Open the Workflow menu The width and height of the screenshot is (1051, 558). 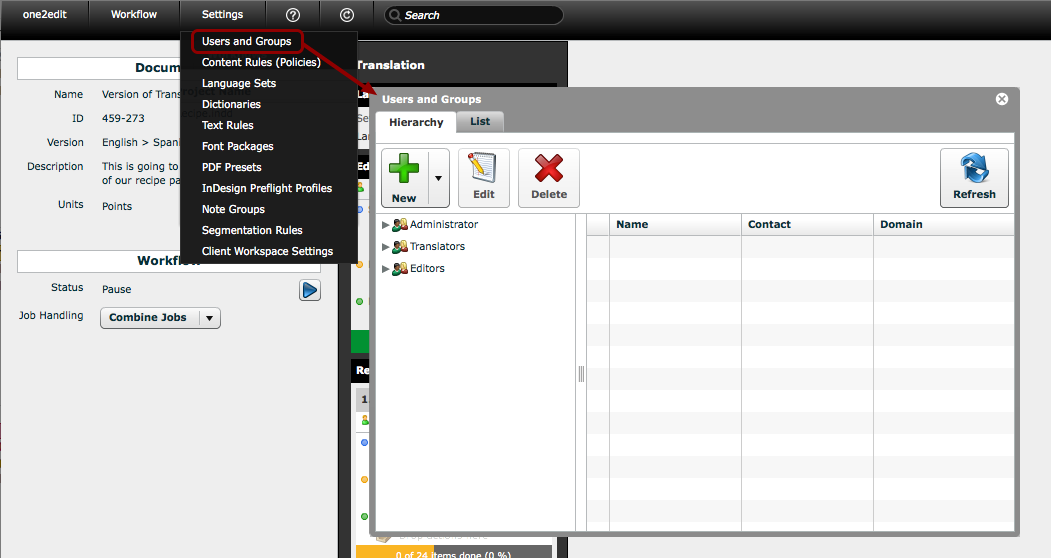[x=134, y=14]
